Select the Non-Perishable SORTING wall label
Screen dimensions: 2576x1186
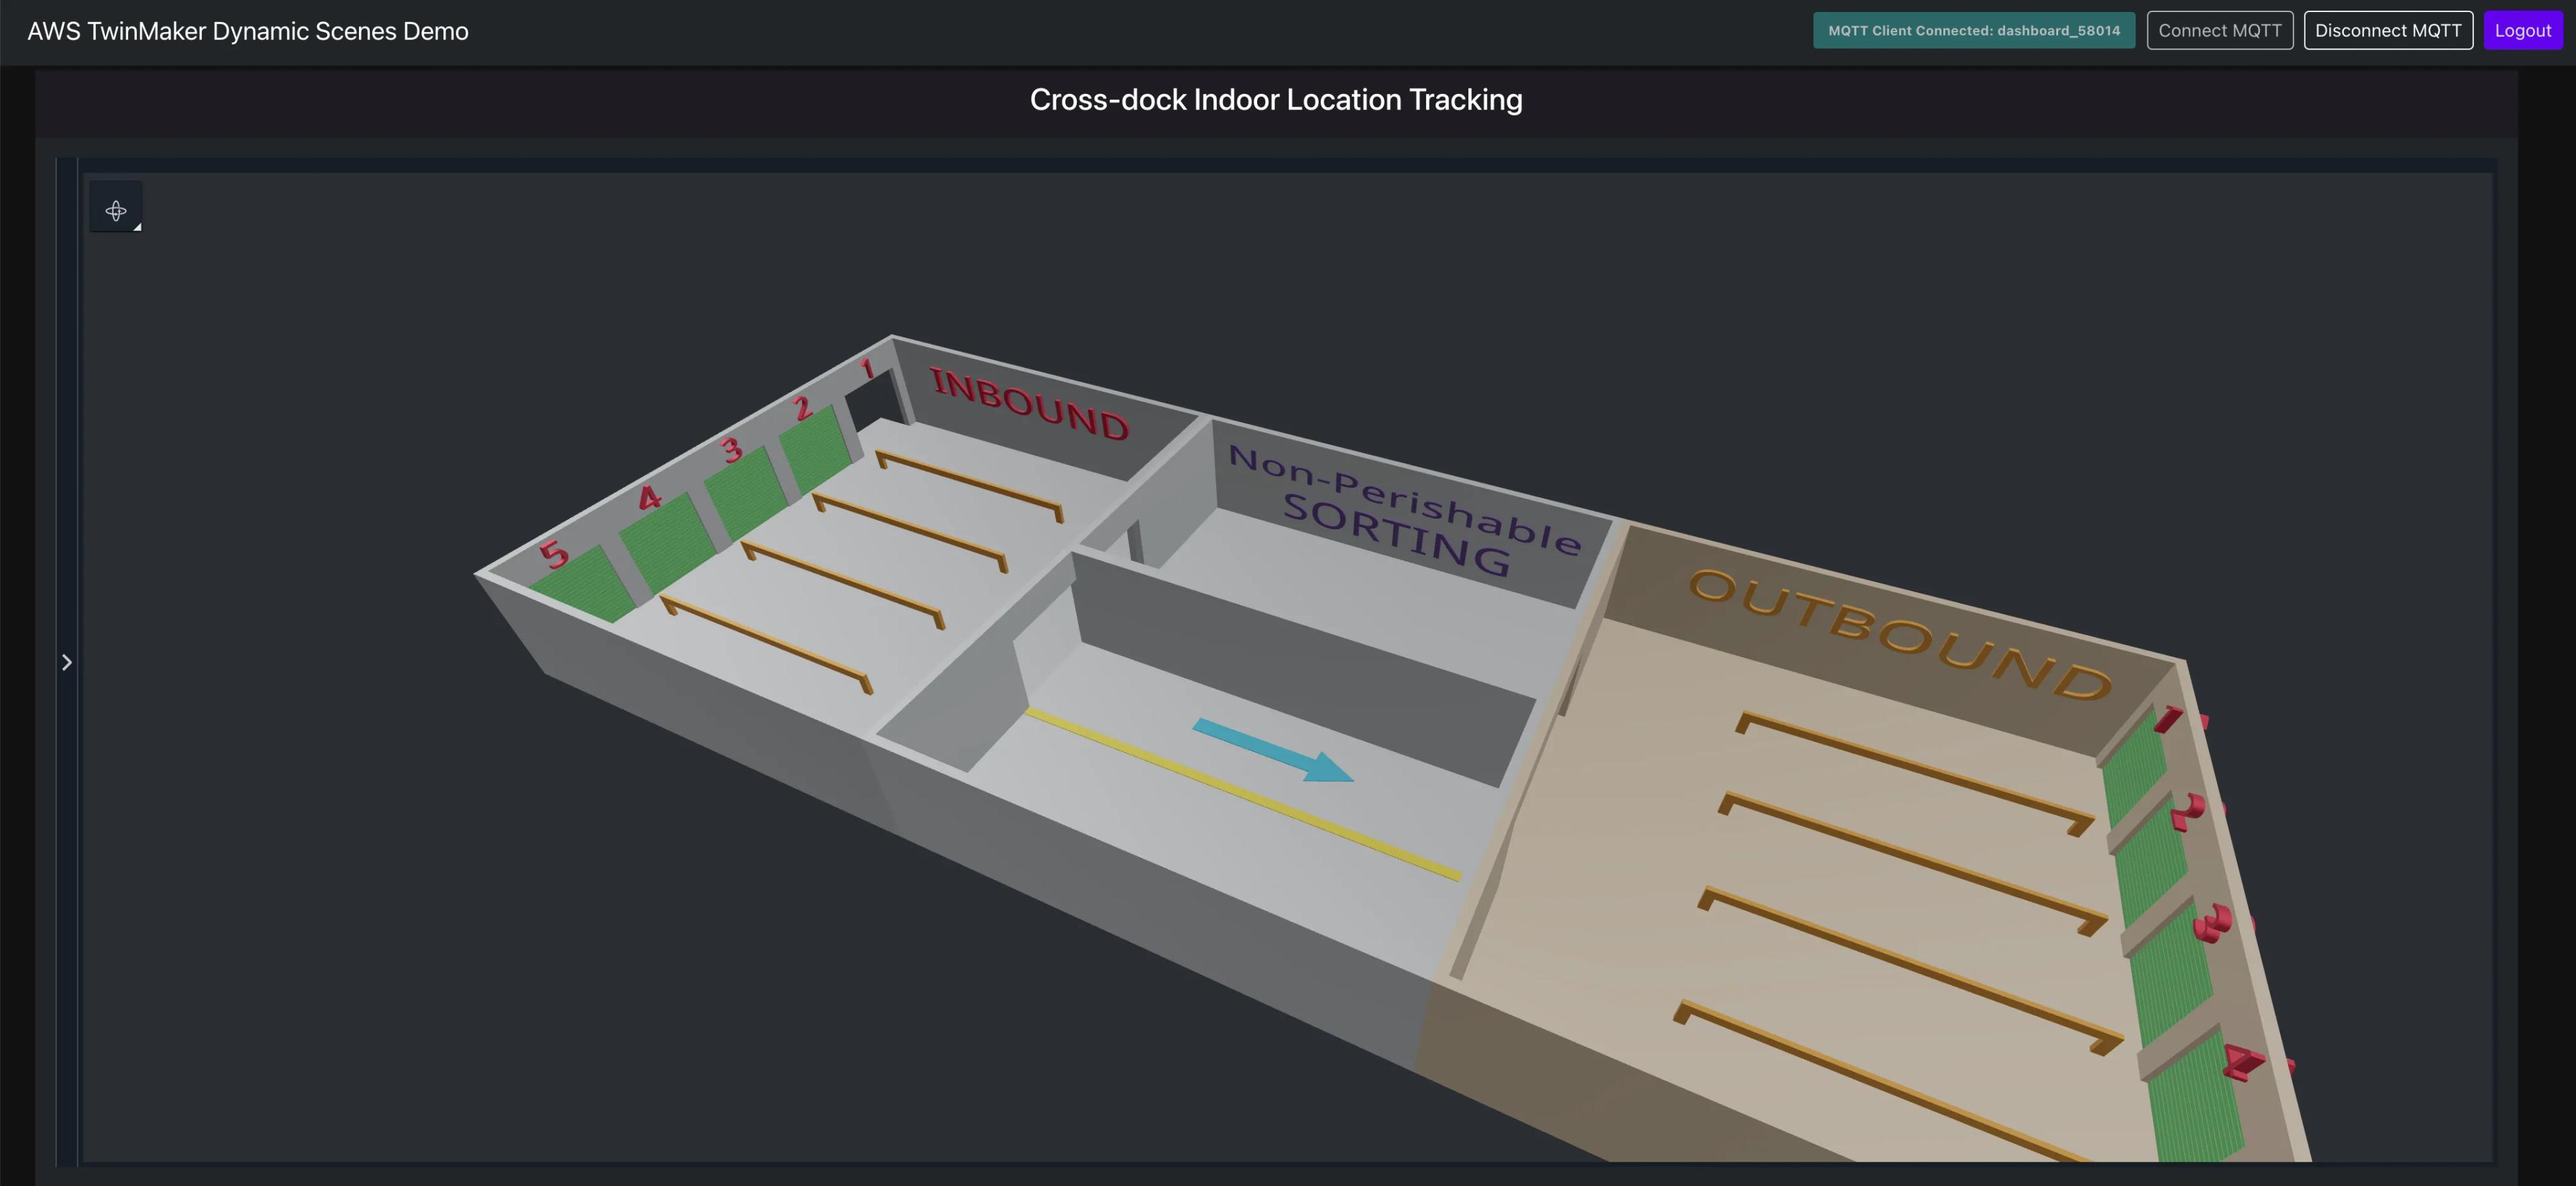(1404, 510)
